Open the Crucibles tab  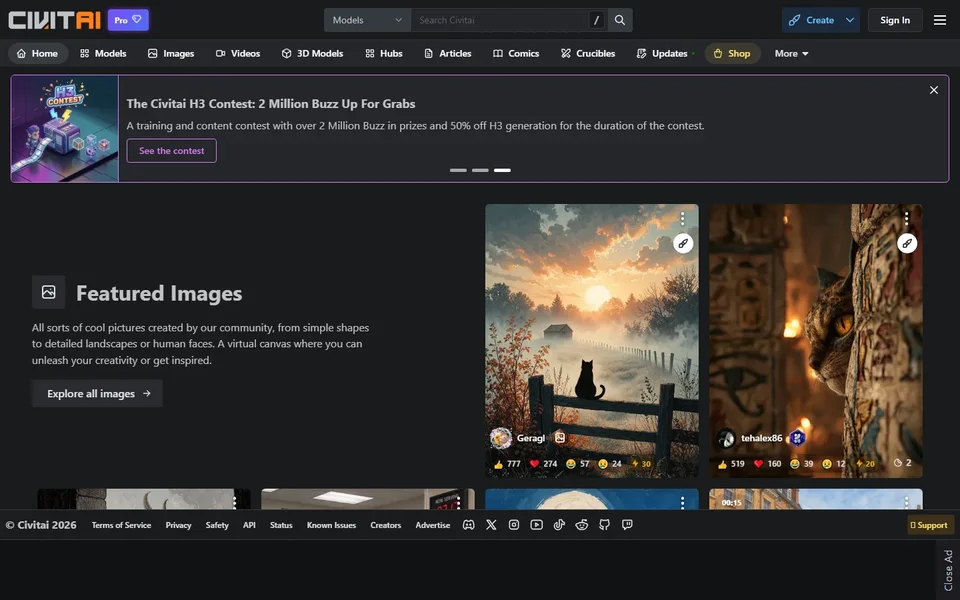[x=588, y=53]
